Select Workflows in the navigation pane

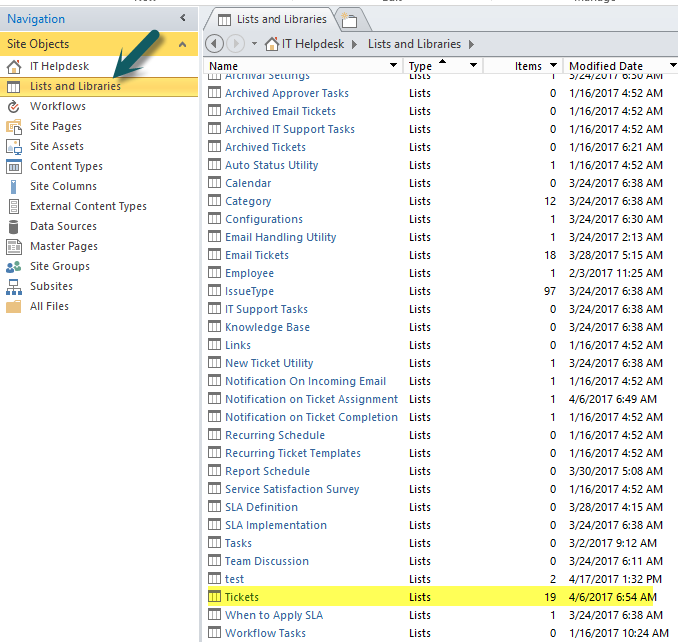coord(58,106)
